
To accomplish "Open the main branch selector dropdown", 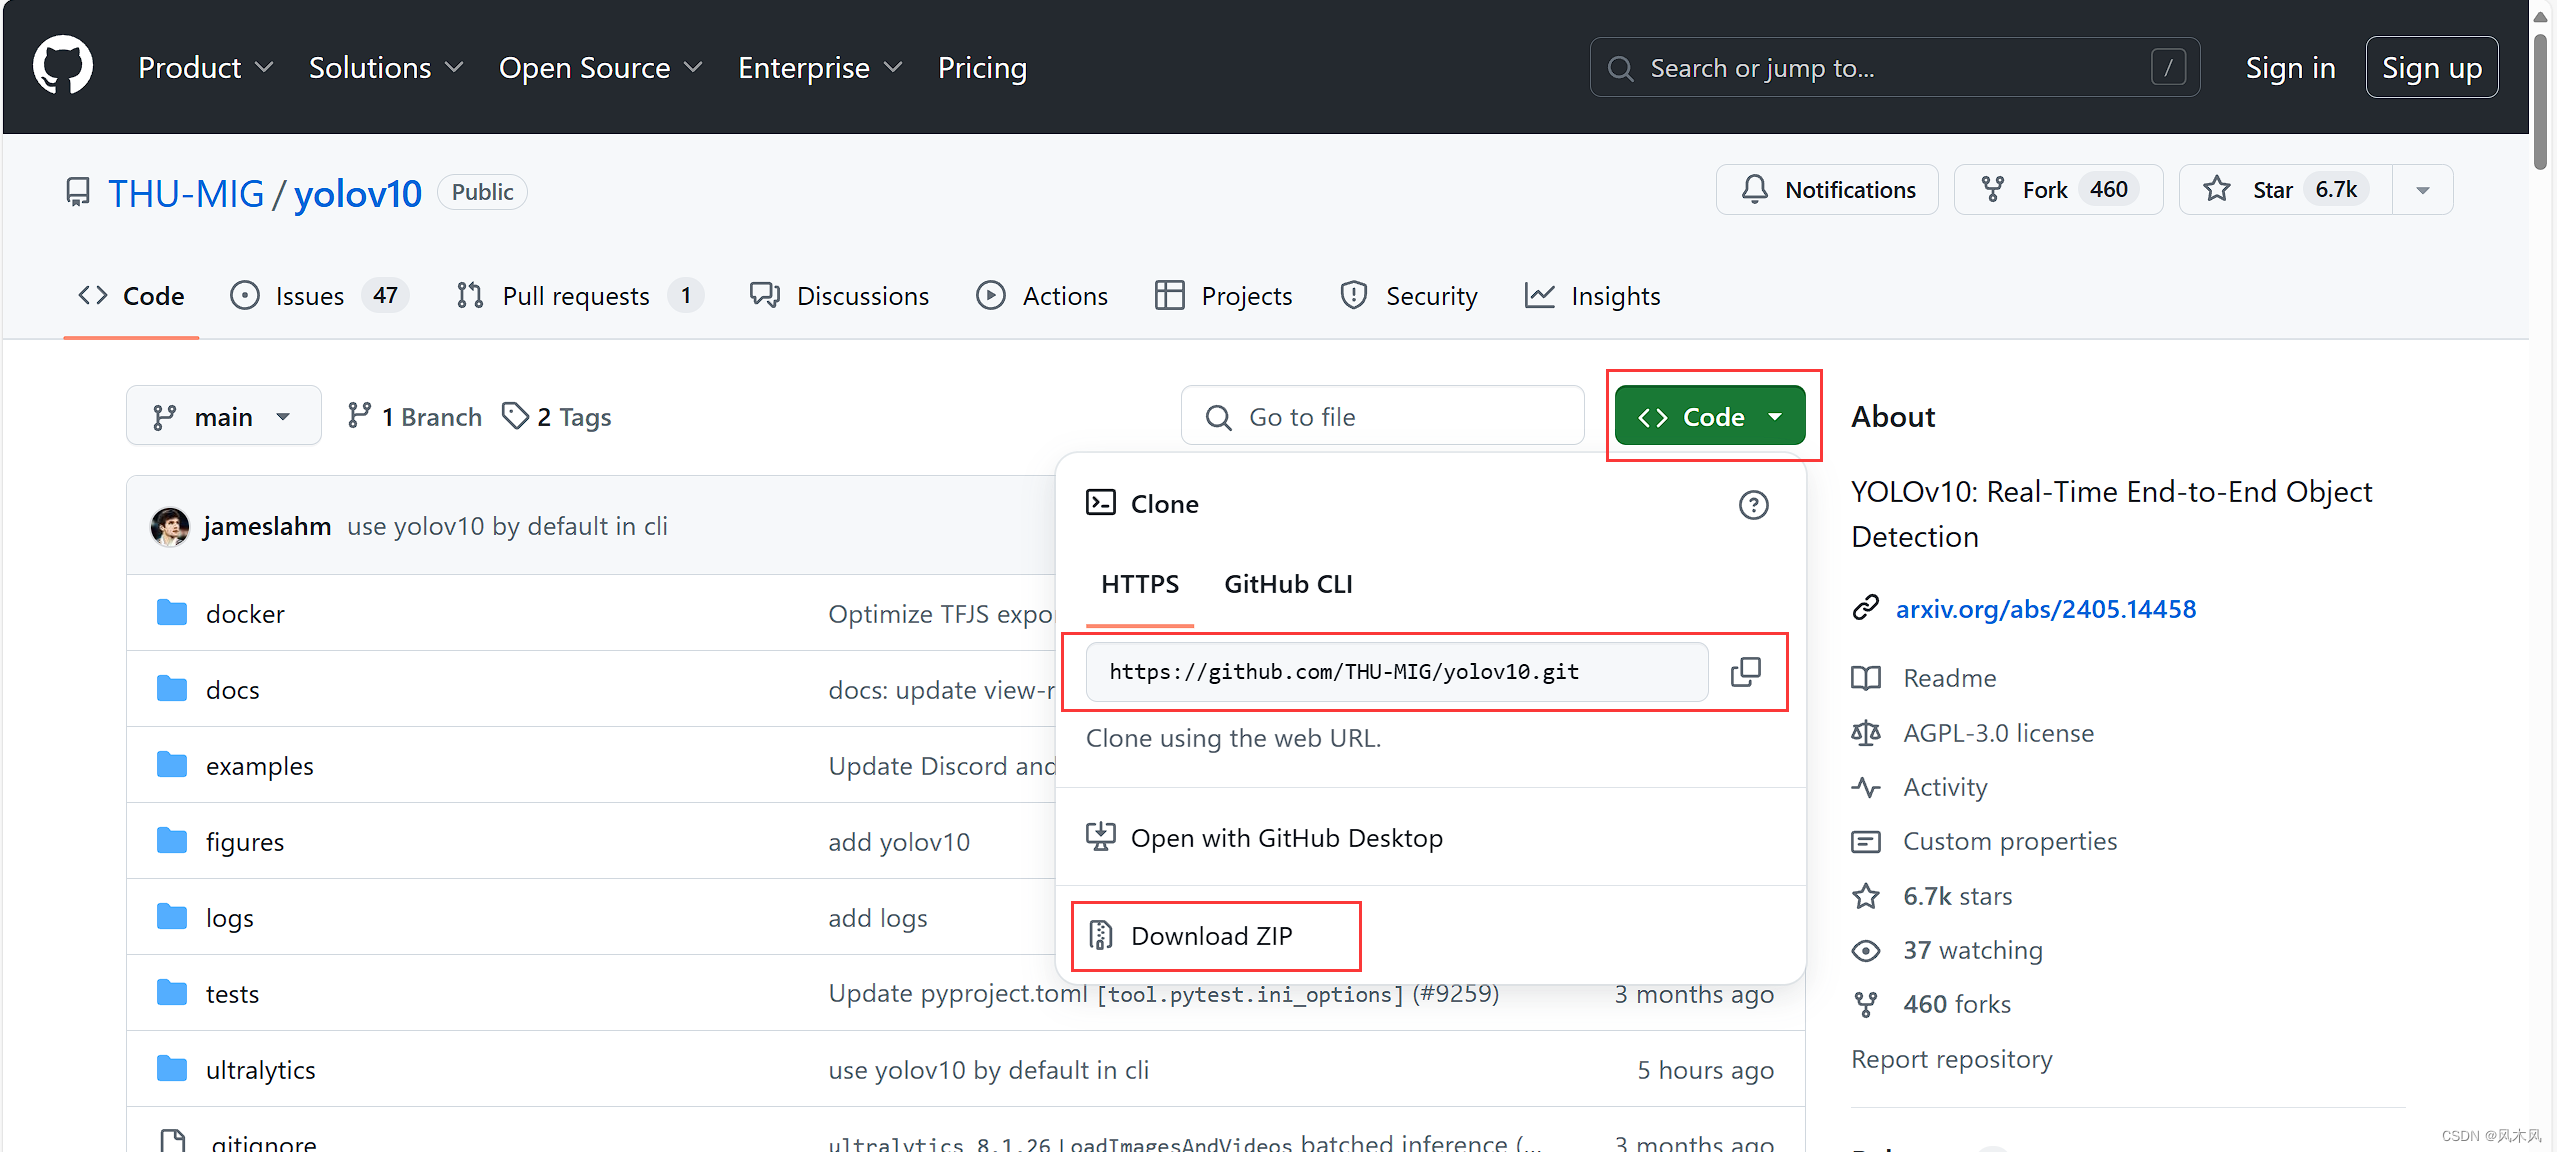I will click(223, 416).
